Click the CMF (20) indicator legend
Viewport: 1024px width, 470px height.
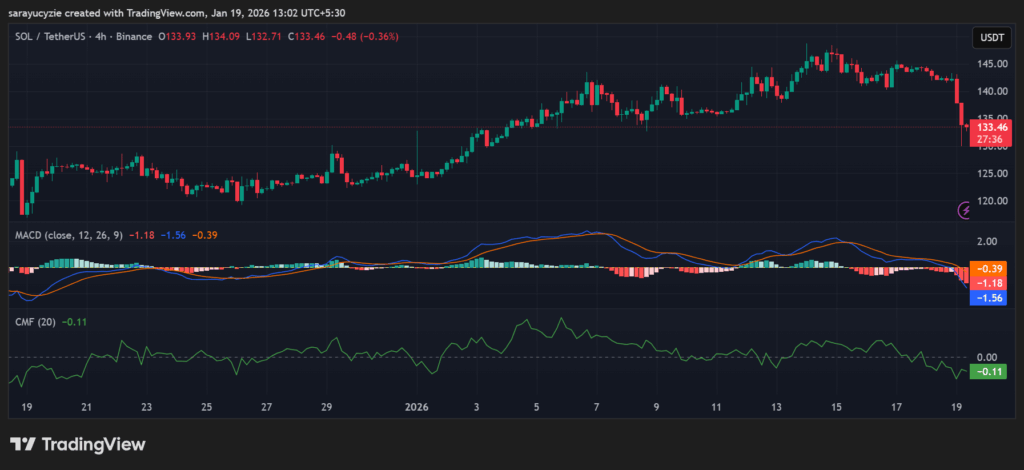pyautogui.click(x=32, y=321)
